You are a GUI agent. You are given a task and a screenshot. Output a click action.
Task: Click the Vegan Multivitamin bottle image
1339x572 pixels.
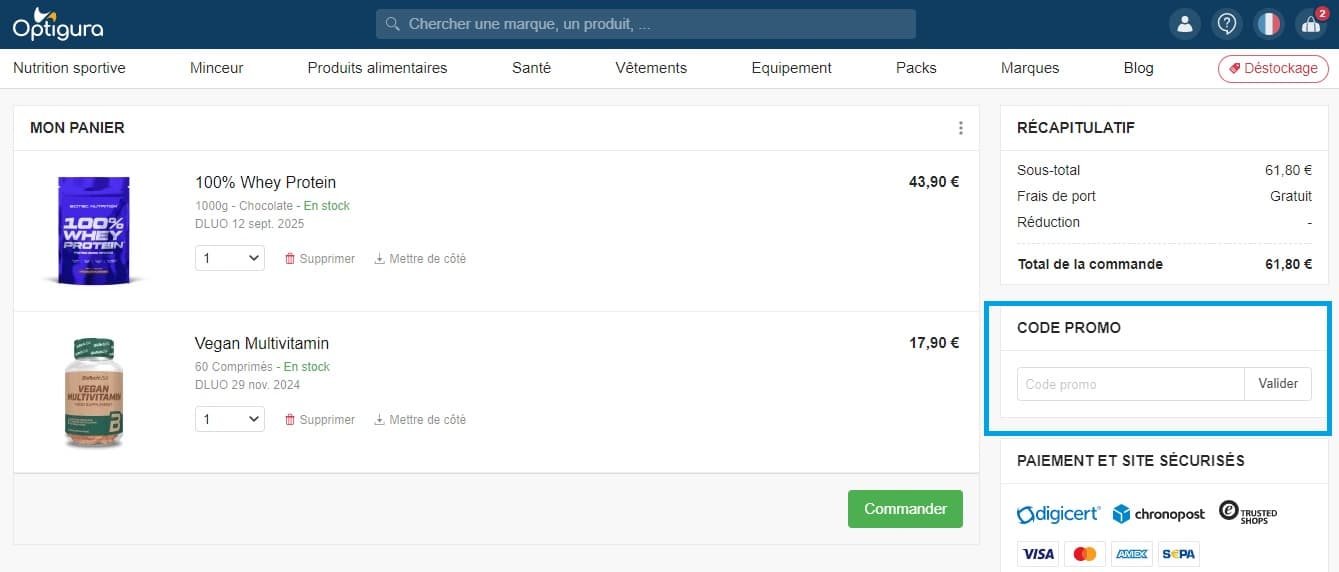(93, 392)
